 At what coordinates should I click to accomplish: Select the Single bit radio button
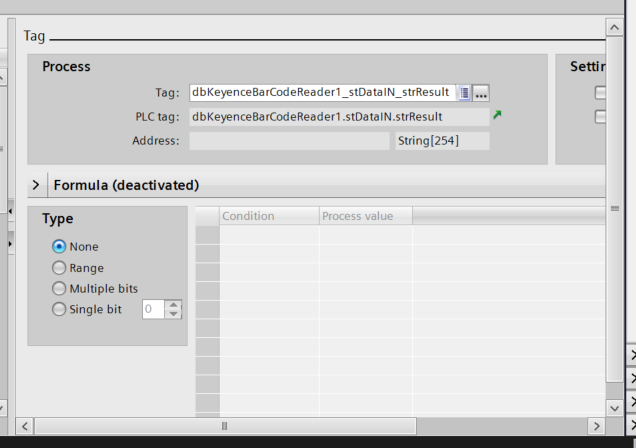coord(59,309)
